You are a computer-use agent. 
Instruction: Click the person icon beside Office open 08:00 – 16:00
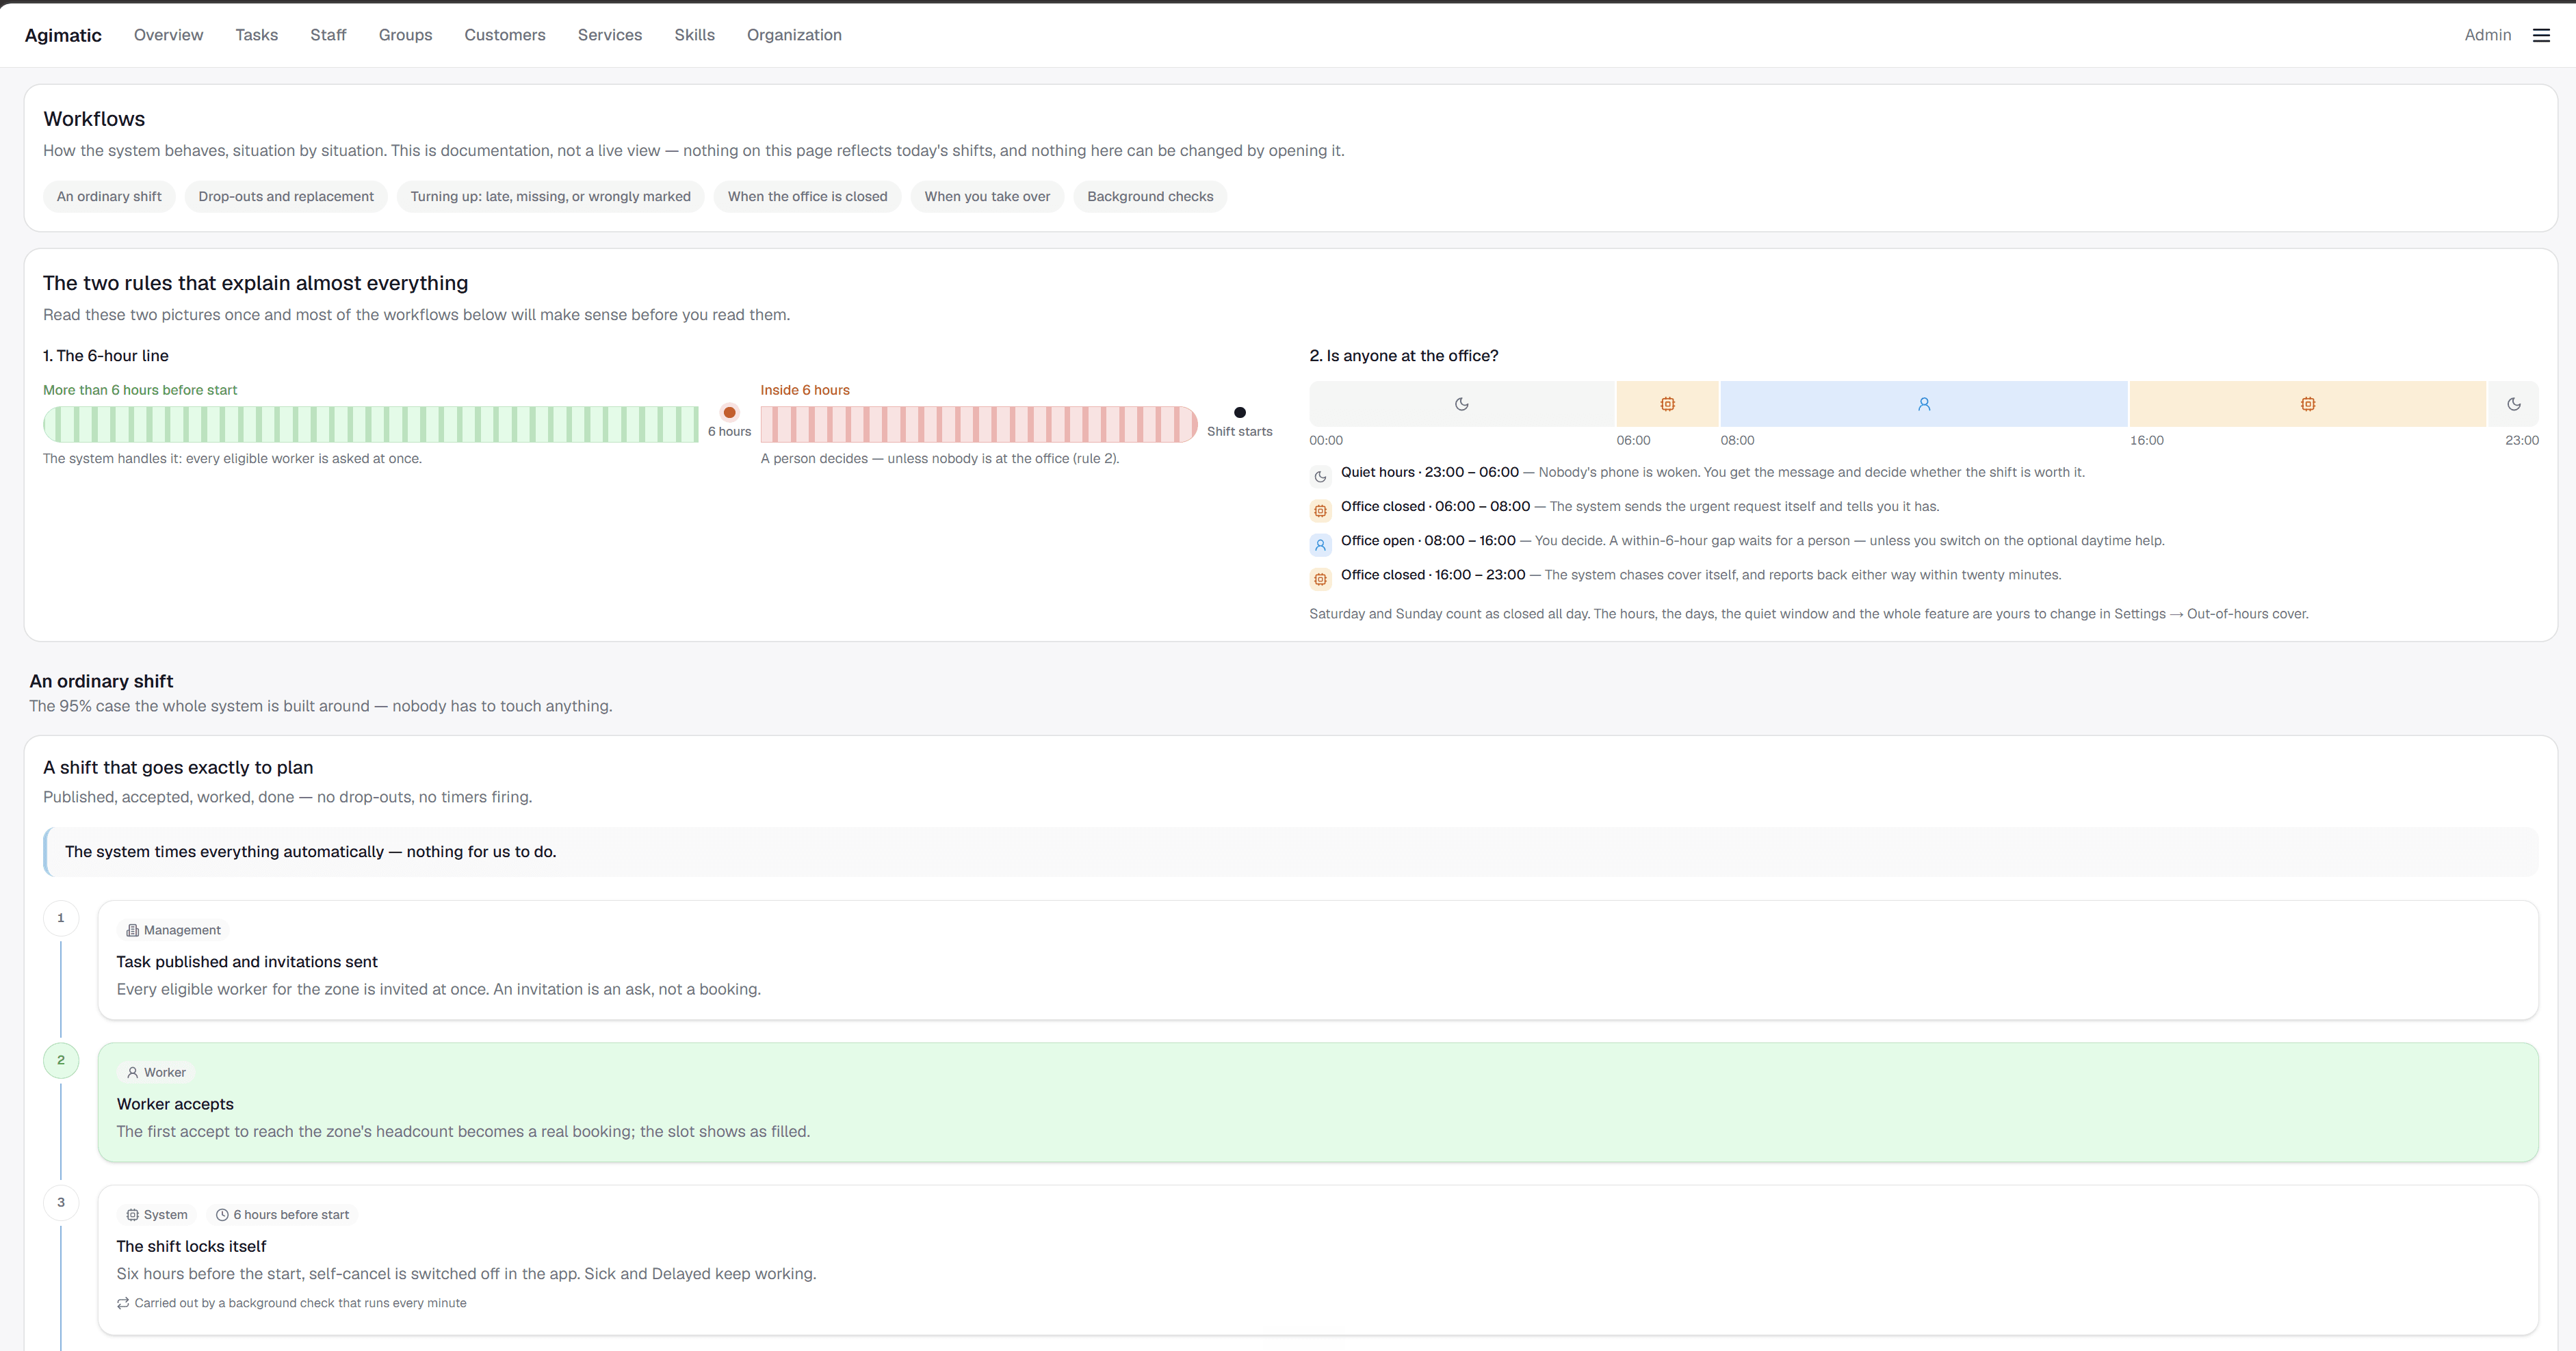pyautogui.click(x=1320, y=545)
